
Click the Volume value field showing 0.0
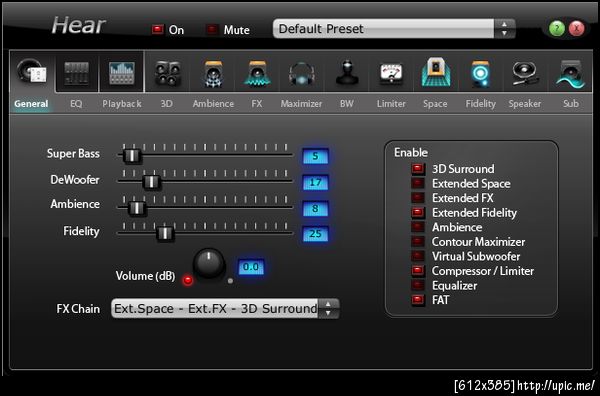(251, 267)
